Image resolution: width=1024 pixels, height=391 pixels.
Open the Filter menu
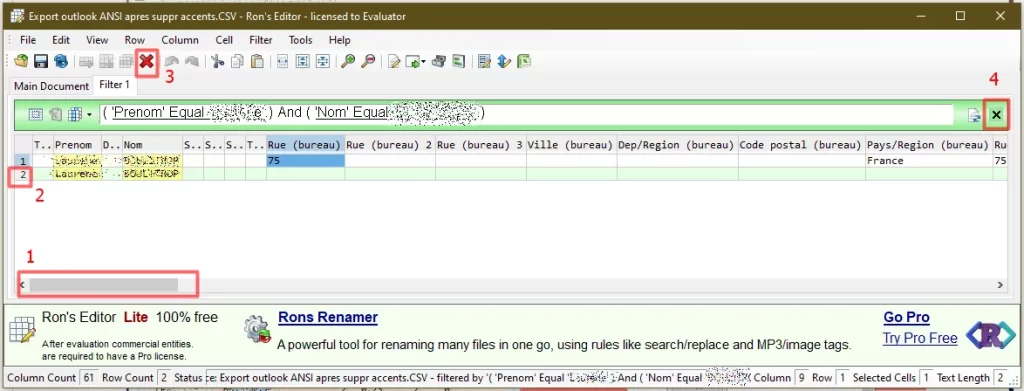coord(261,40)
